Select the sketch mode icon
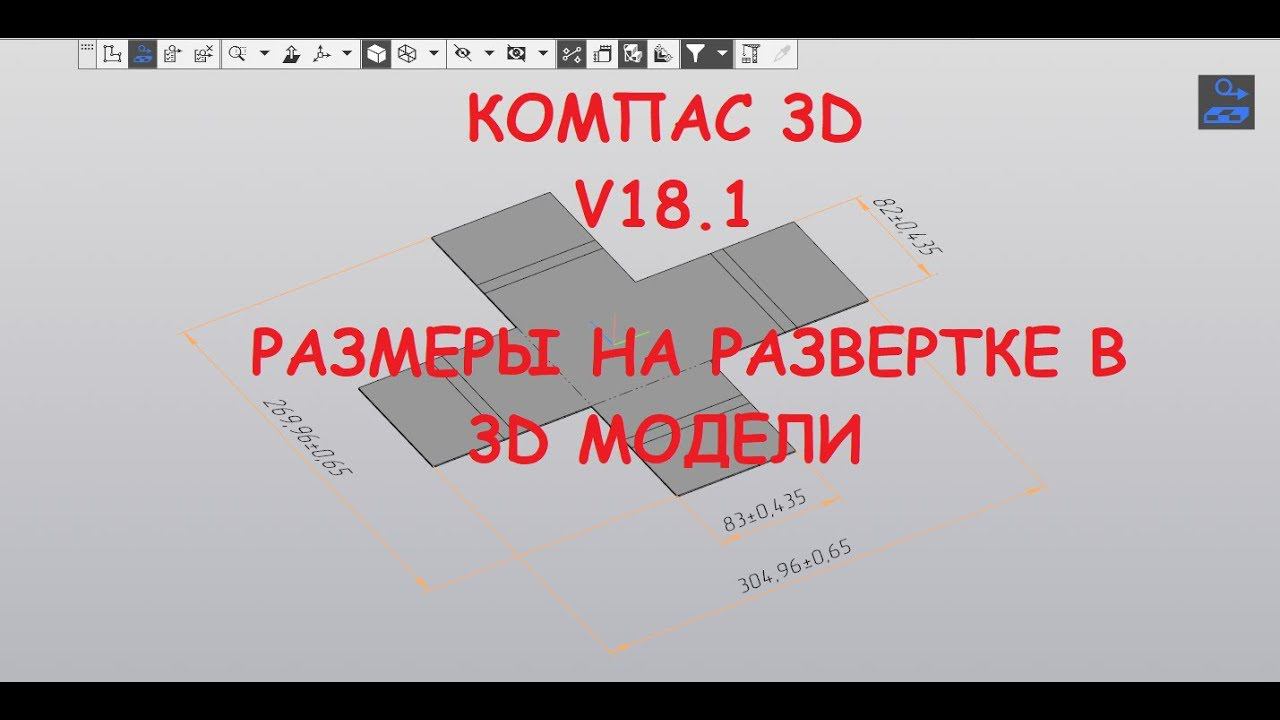The height and width of the screenshot is (720, 1280). pyautogui.click(x=113, y=54)
